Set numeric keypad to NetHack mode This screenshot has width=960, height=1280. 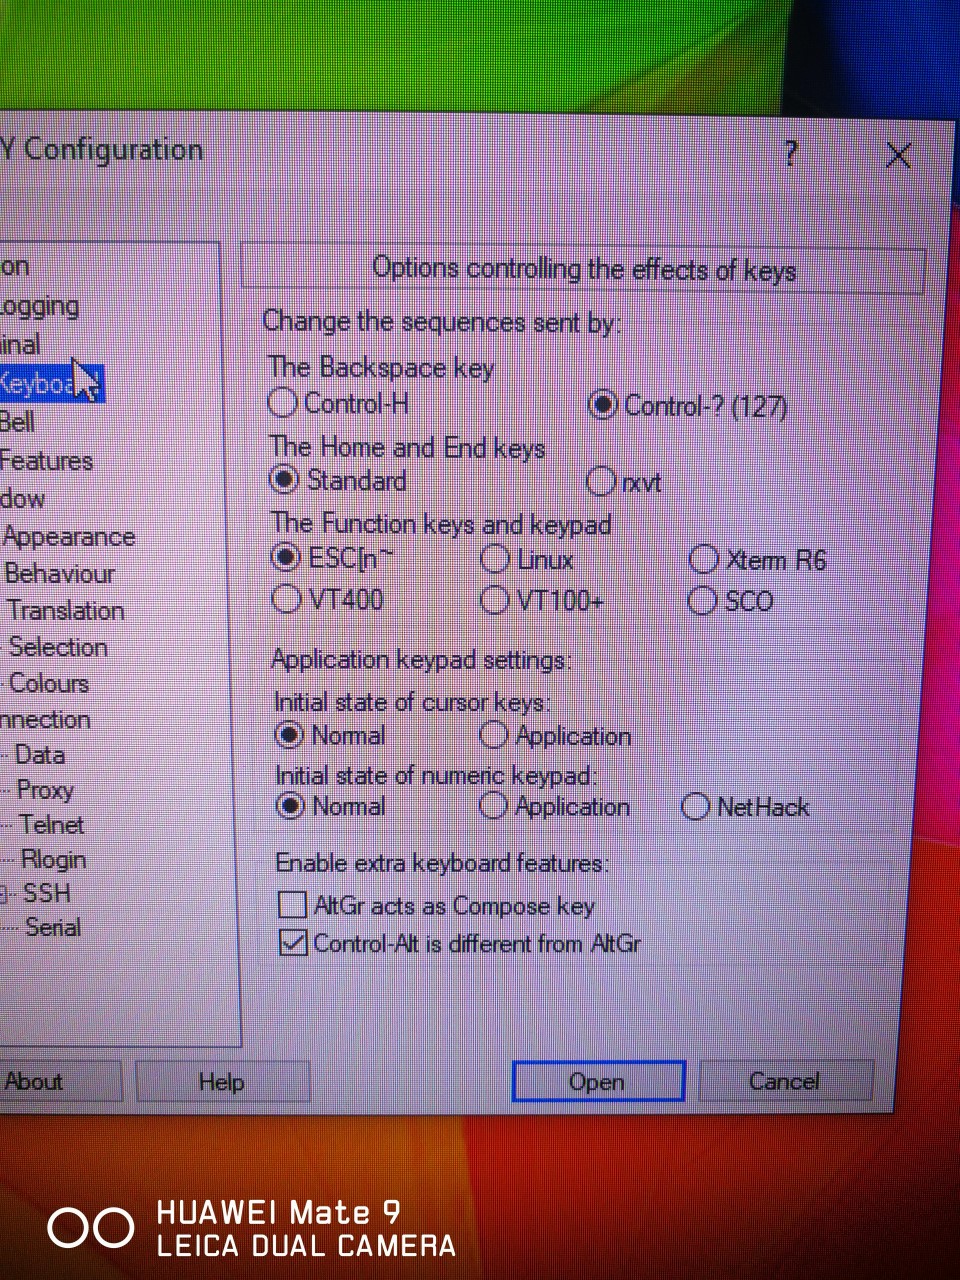pos(695,806)
